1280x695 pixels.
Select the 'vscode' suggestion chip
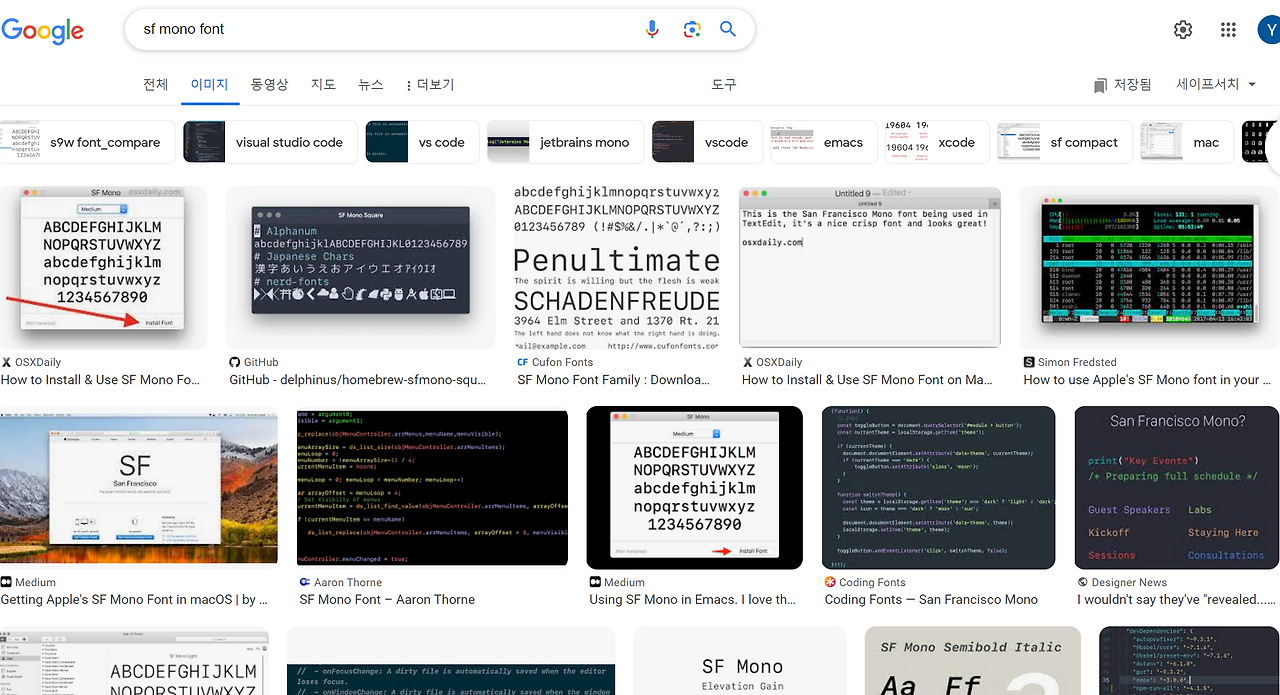pos(706,142)
